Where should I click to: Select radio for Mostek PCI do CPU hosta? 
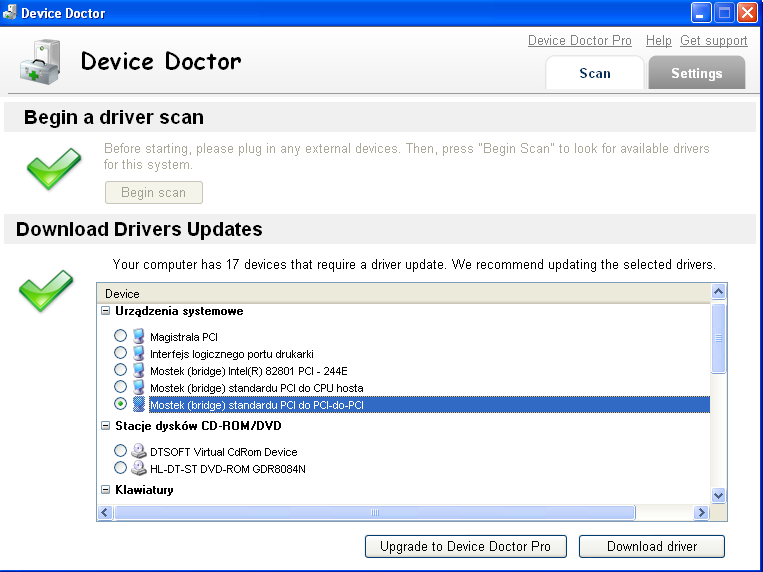coord(120,387)
